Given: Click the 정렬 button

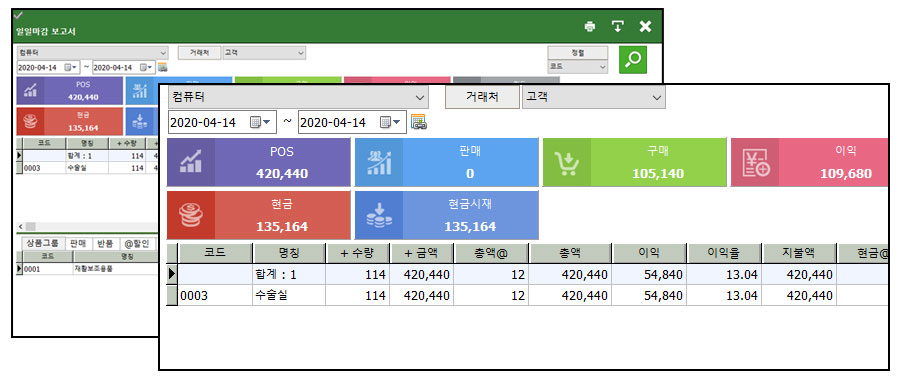Looking at the screenshot, I should 577,52.
